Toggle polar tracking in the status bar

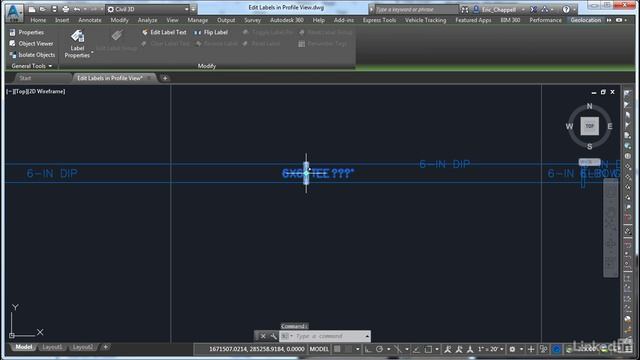pos(379,349)
